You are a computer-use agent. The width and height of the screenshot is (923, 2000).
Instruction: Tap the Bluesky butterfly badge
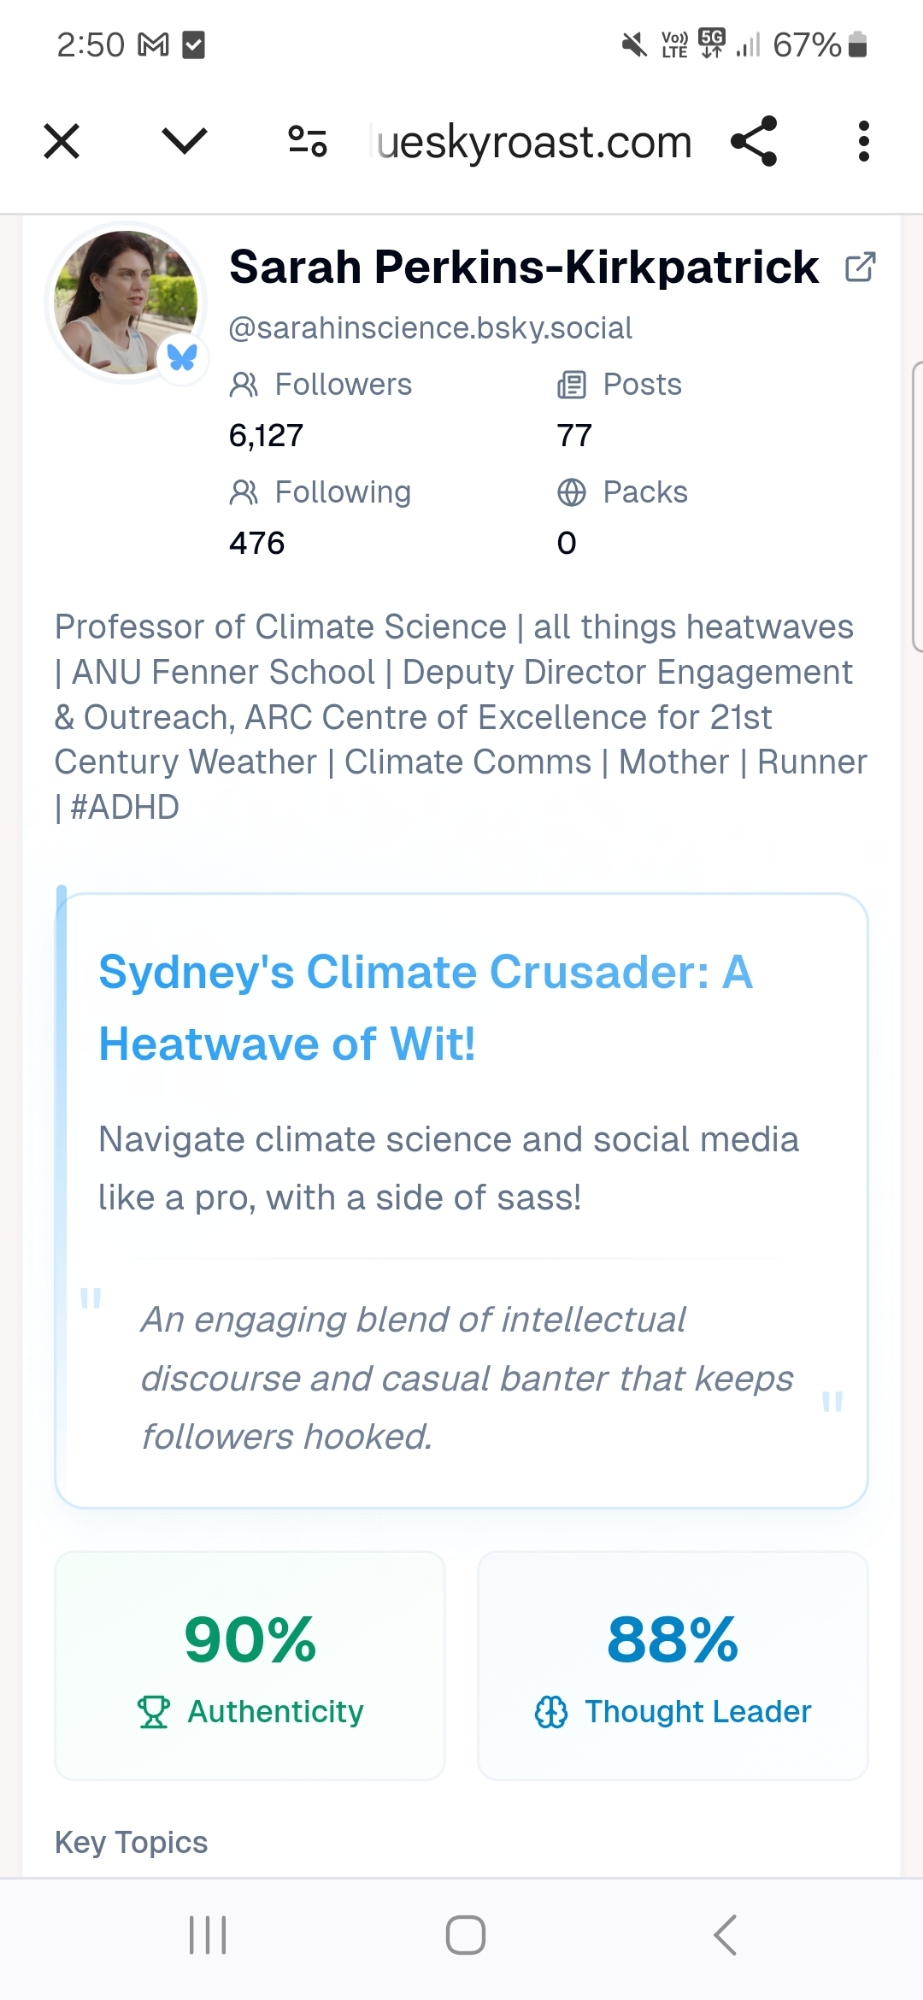182,357
